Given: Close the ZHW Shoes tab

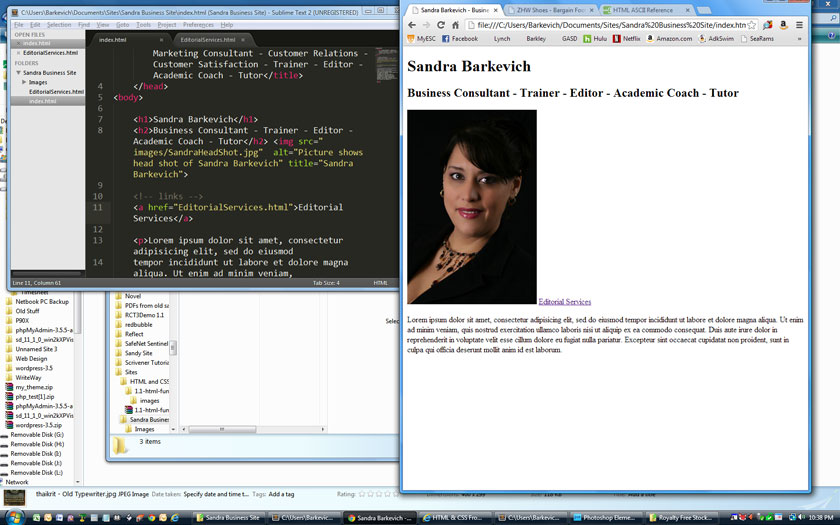Looking at the screenshot, I should (591, 10).
